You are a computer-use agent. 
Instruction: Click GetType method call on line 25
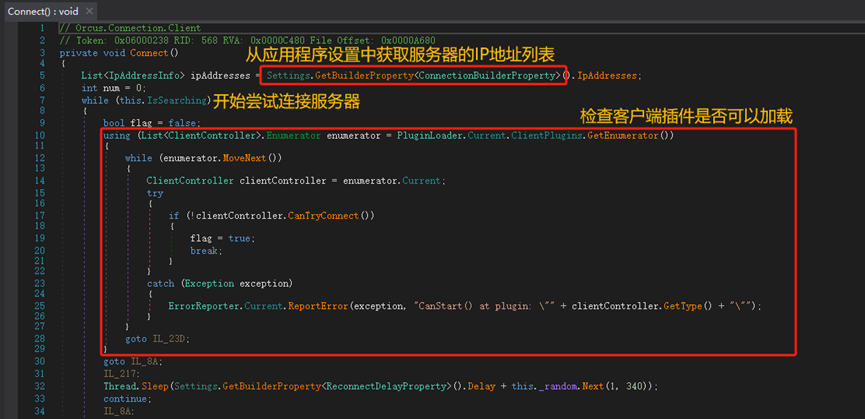click(682, 306)
